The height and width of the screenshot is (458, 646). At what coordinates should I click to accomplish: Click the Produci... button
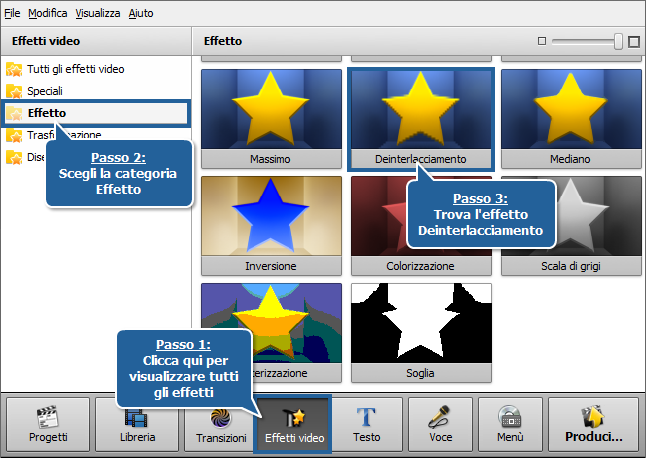(593, 424)
